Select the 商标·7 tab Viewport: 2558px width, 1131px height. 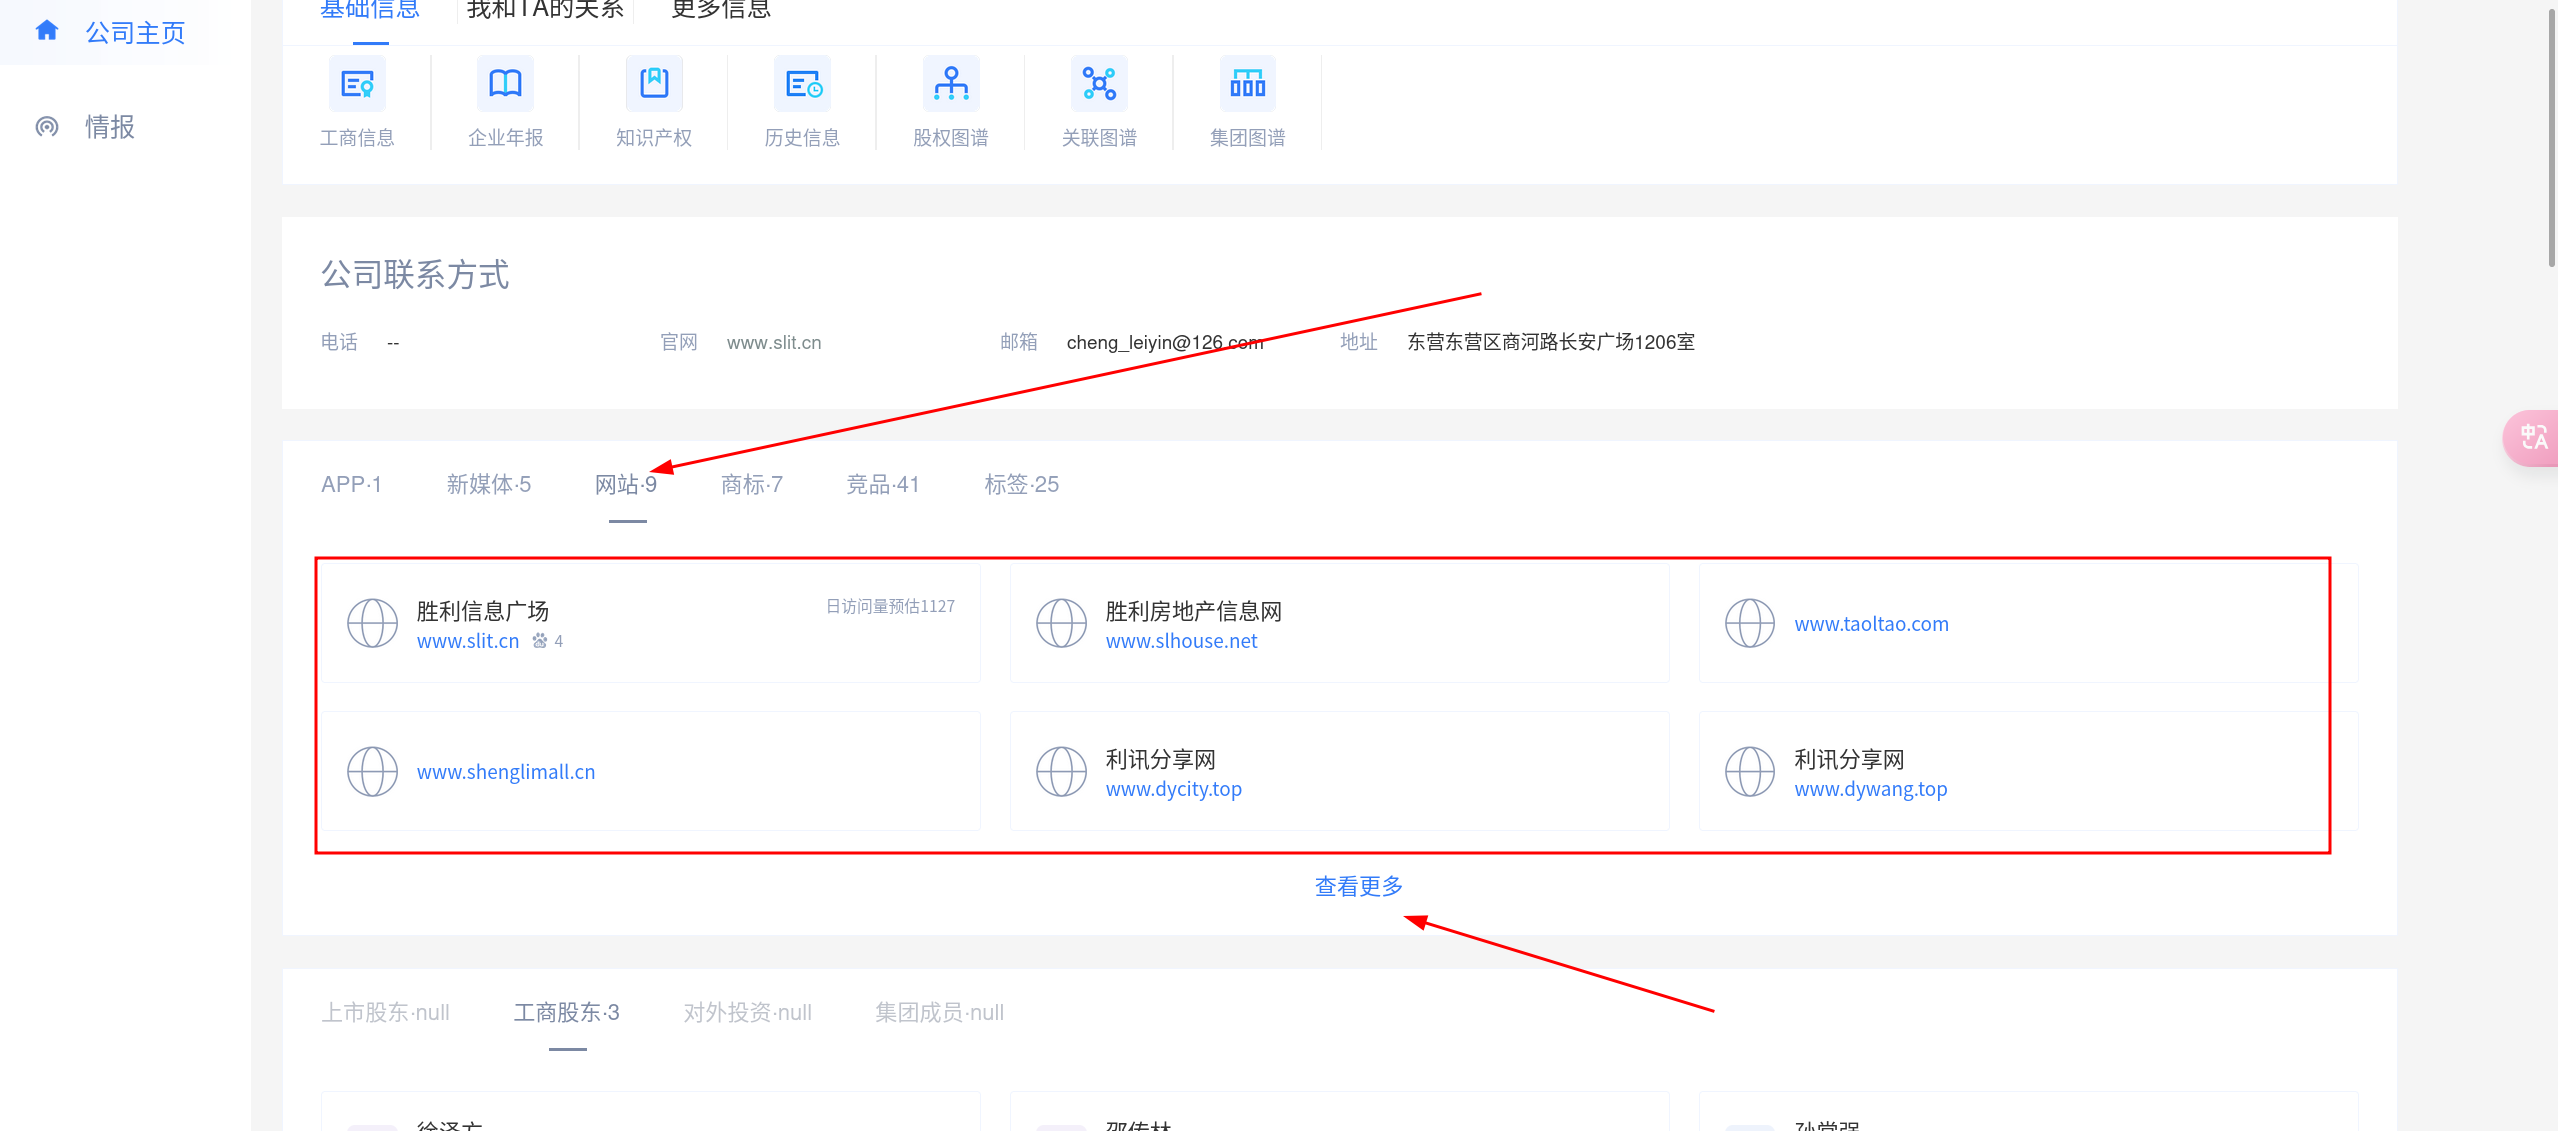click(x=751, y=485)
